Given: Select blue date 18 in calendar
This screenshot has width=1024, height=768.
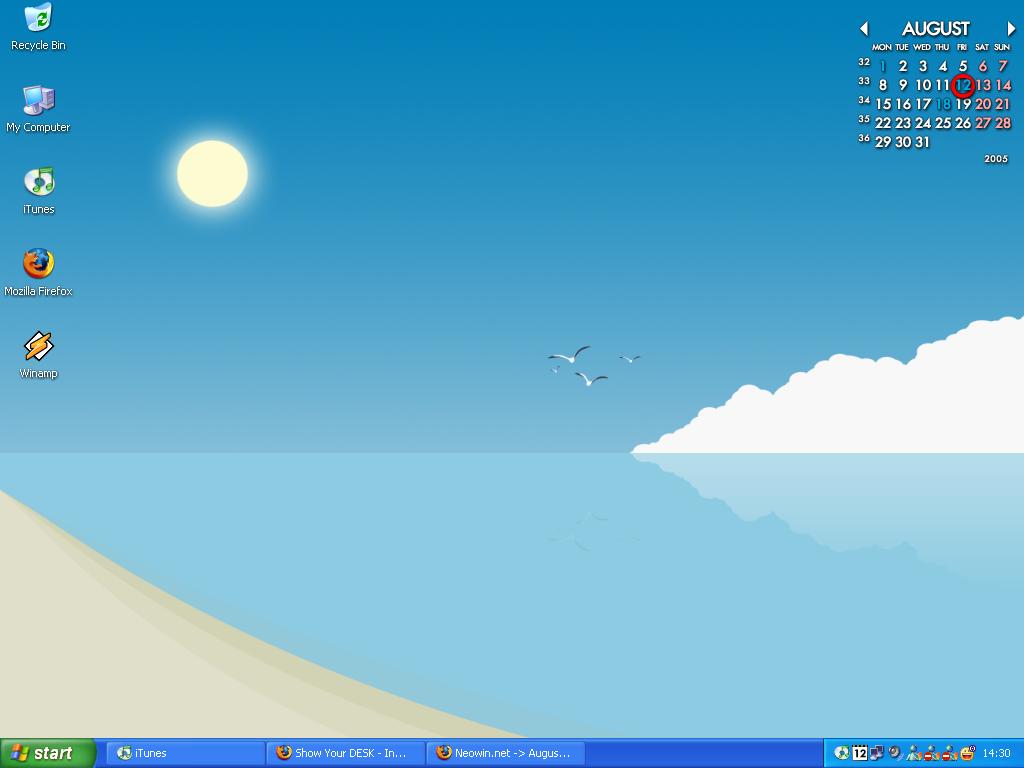Looking at the screenshot, I should tap(943, 104).
